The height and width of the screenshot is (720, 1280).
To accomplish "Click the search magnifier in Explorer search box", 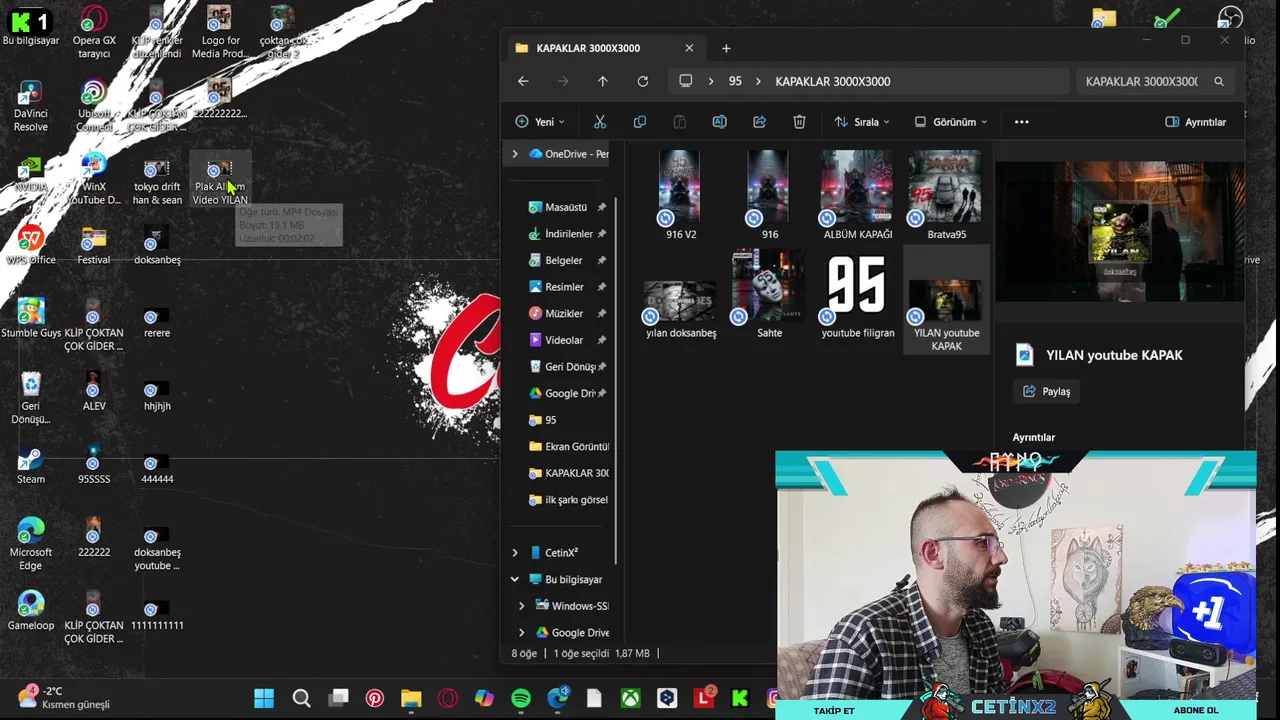I will (1218, 81).
